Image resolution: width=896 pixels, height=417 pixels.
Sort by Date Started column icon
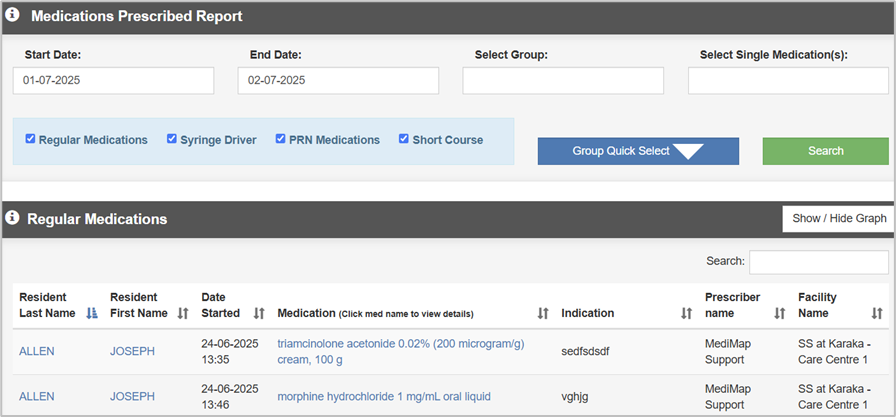pos(259,313)
